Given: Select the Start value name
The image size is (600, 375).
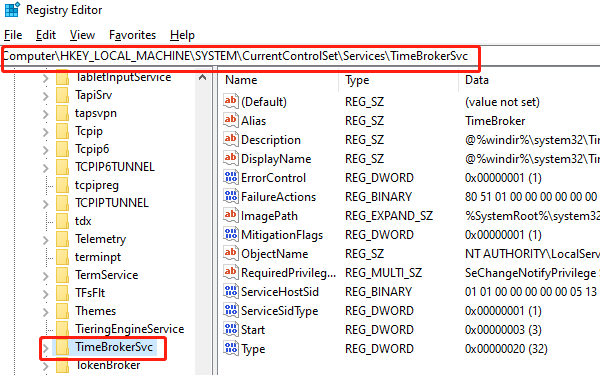Looking at the screenshot, I should [253, 330].
